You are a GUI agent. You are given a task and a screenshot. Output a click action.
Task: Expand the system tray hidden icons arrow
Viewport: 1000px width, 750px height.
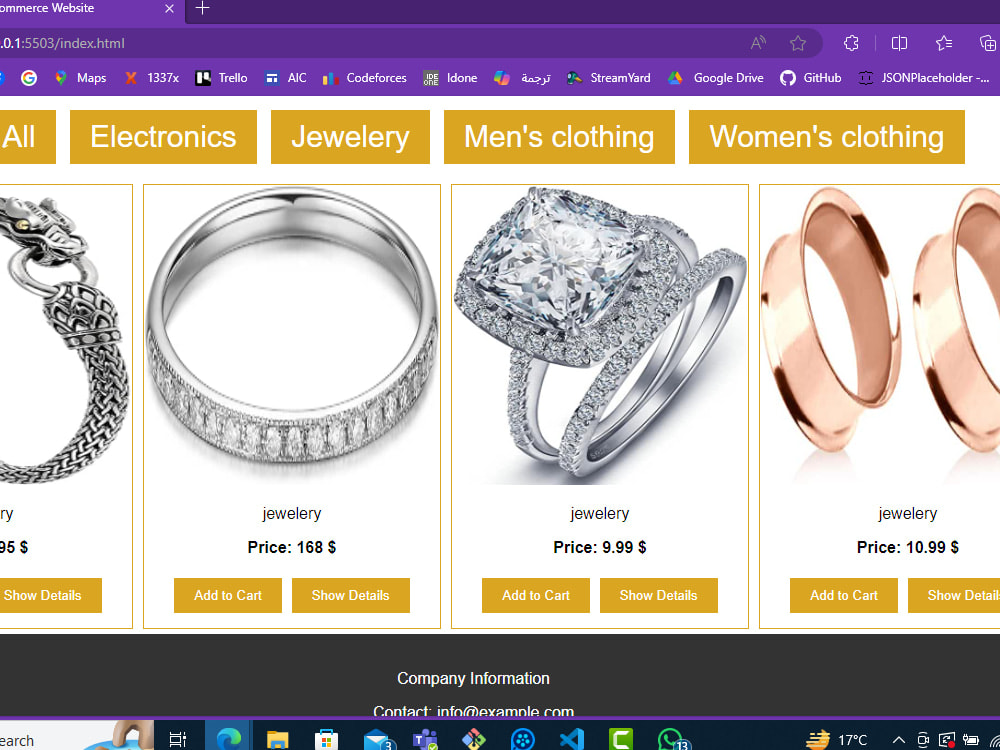899,740
